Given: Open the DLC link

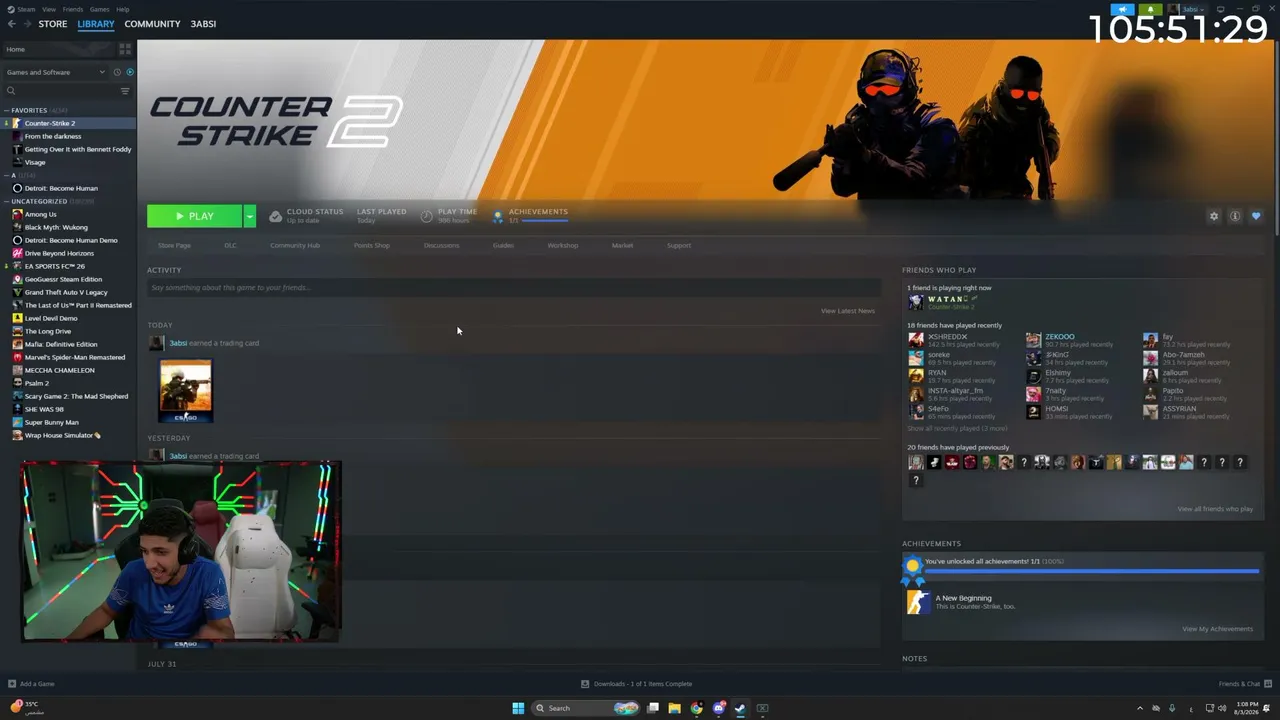Looking at the screenshot, I should pyautogui.click(x=230, y=245).
